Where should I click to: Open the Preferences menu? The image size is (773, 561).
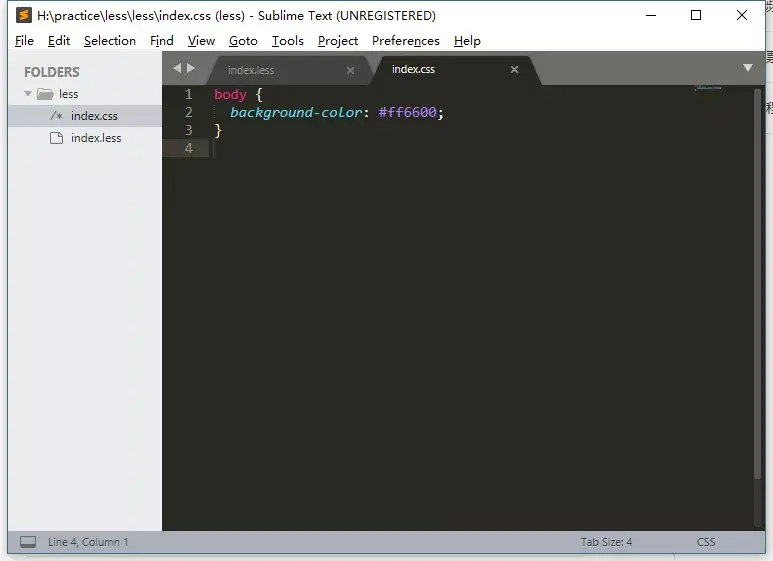point(406,41)
